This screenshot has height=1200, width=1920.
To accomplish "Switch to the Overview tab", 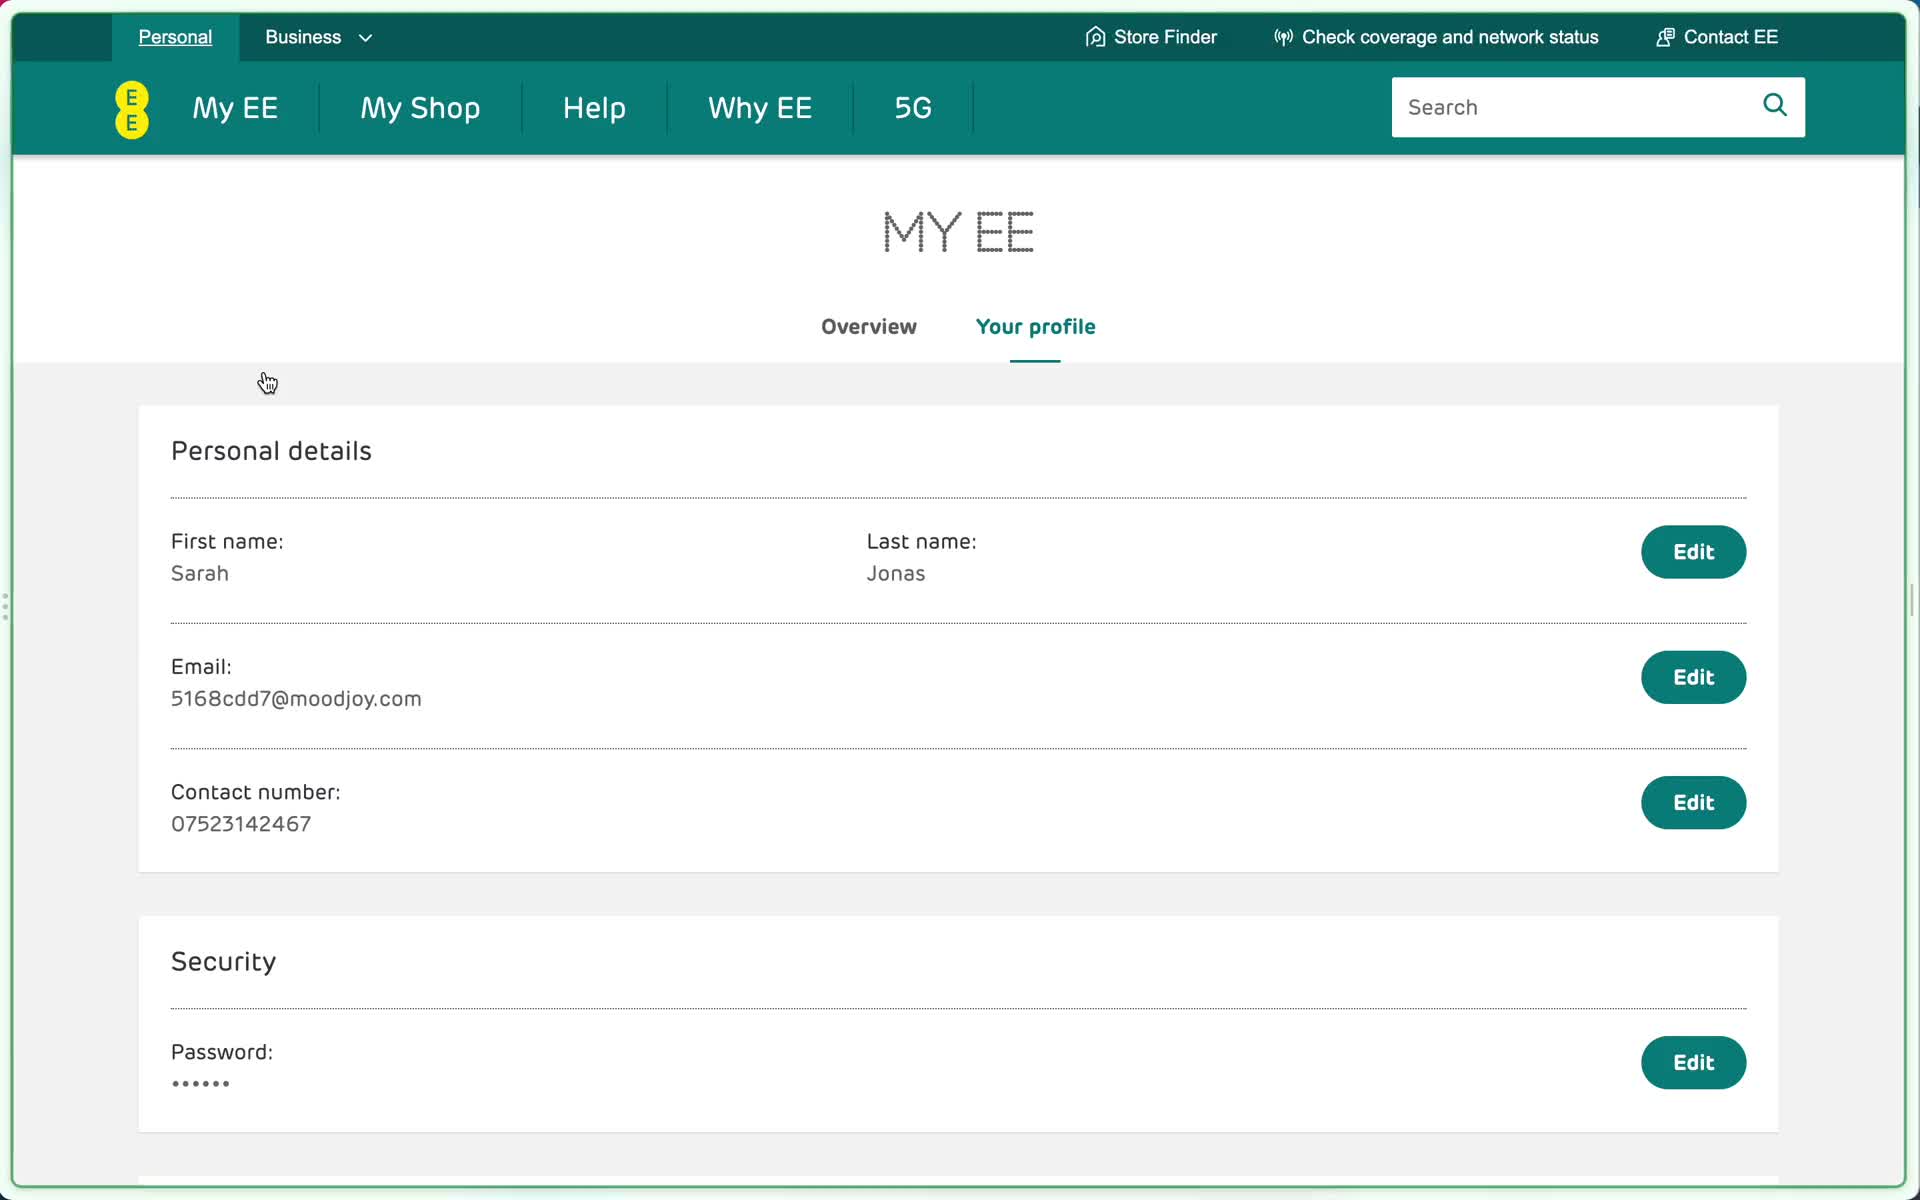I will pyautogui.click(x=869, y=327).
